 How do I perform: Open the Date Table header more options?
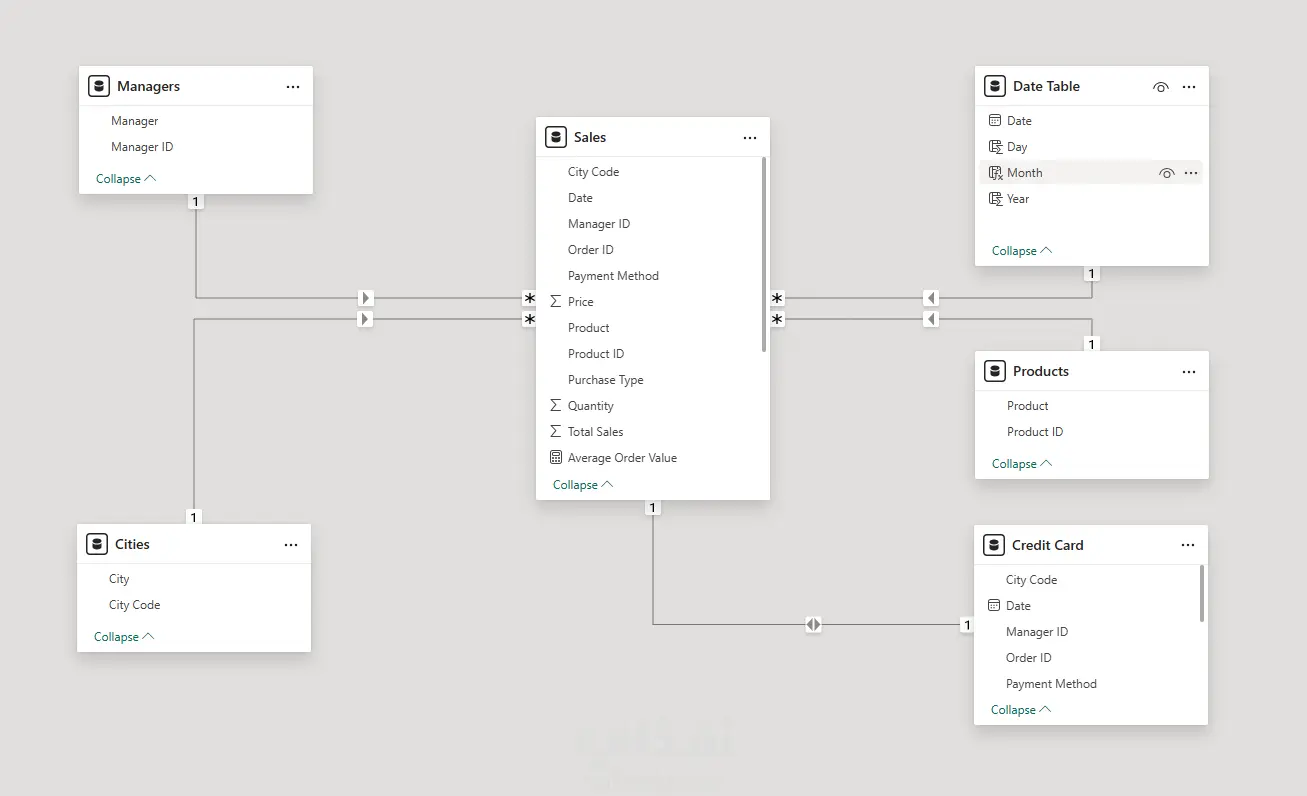tap(1189, 87)
